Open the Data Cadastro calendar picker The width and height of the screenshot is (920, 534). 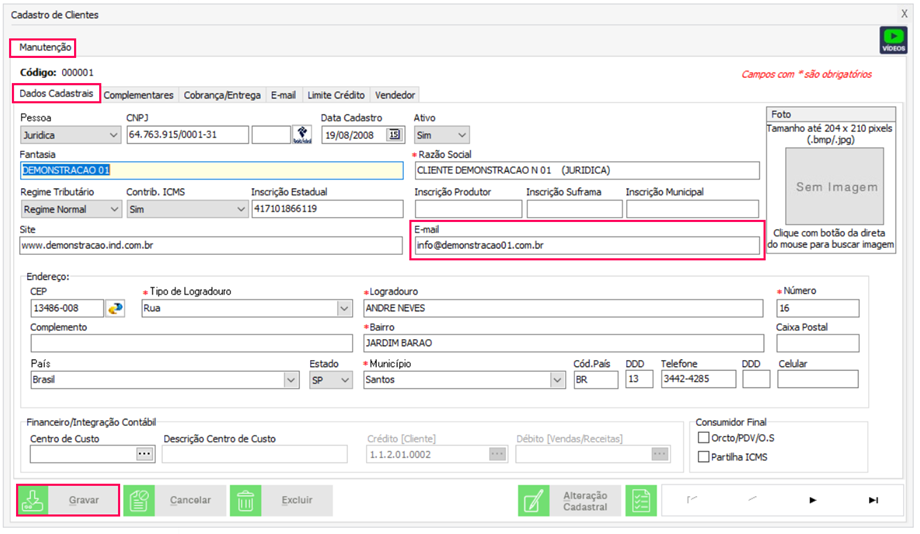pyautogui.click(x=394, y=135)
